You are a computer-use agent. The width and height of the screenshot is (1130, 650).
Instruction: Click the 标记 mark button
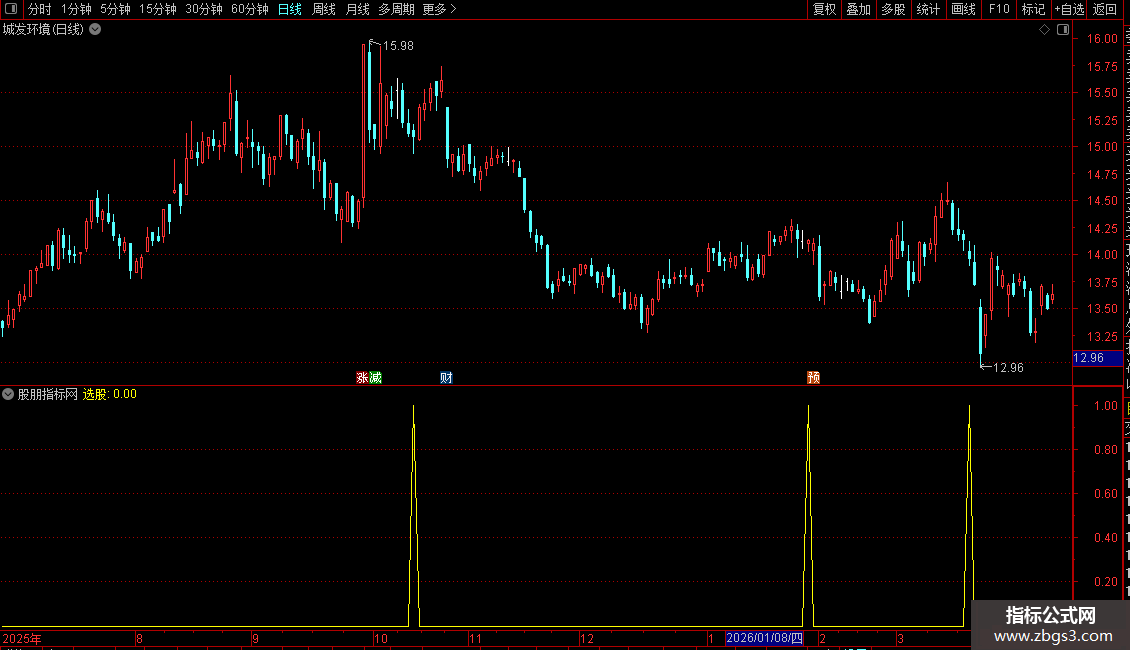pyautogui.click(x=1033, y=9)
